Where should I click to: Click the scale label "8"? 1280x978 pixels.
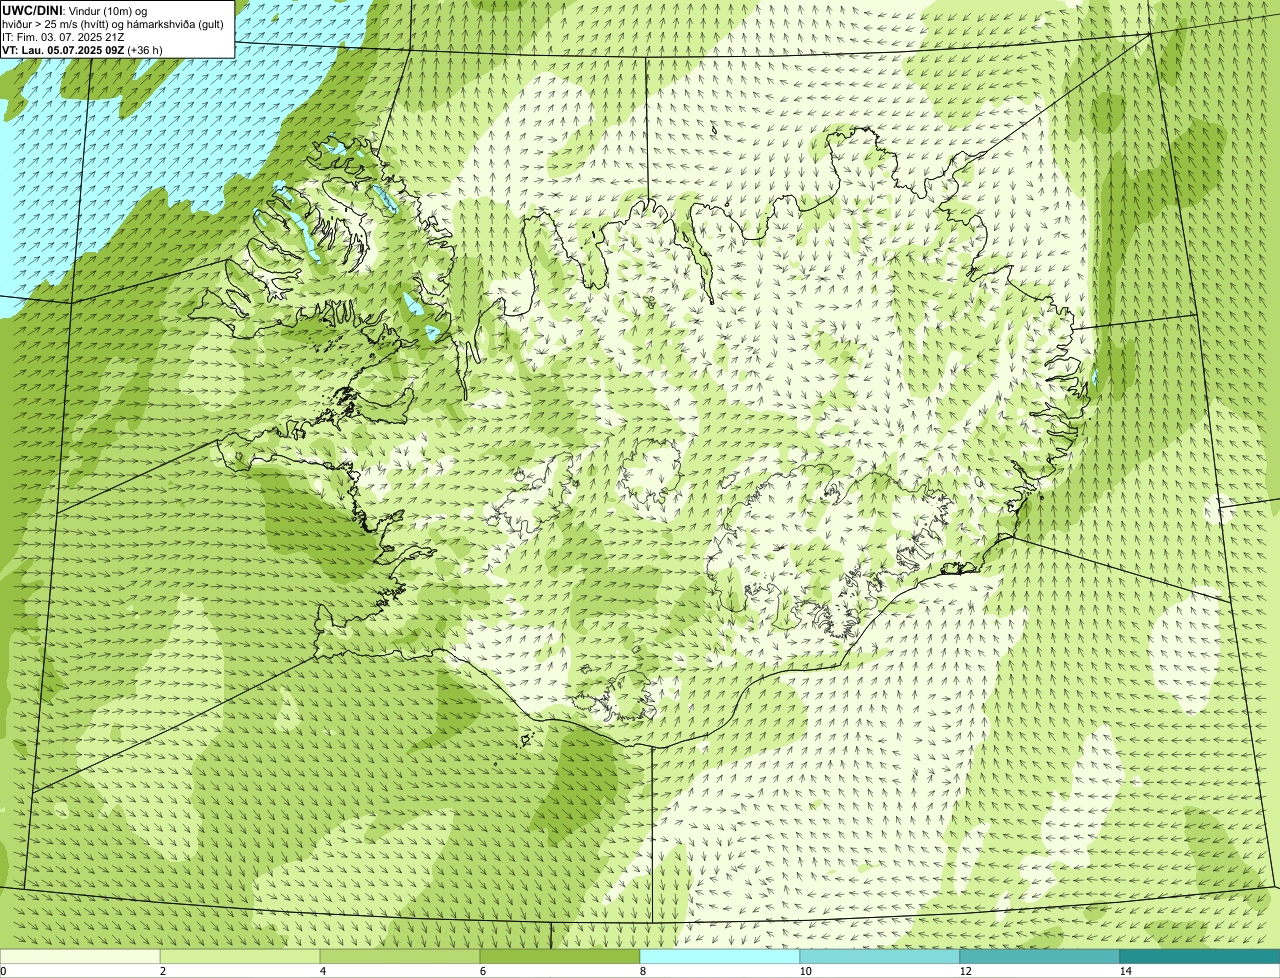point(643,971)
